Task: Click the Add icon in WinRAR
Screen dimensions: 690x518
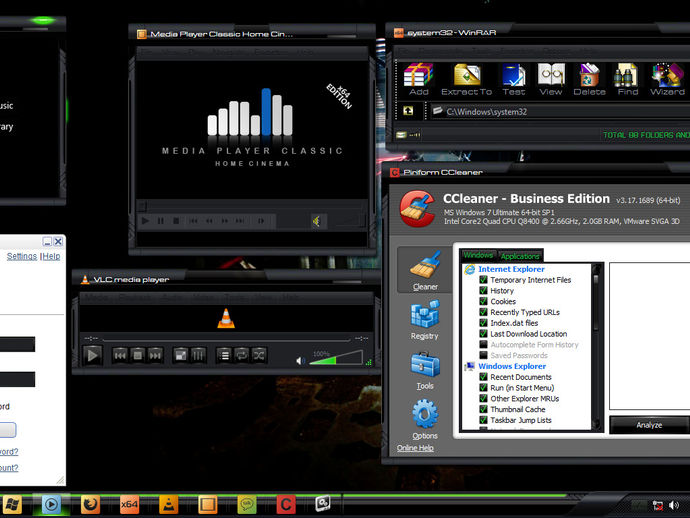Action: click(418, 79)
